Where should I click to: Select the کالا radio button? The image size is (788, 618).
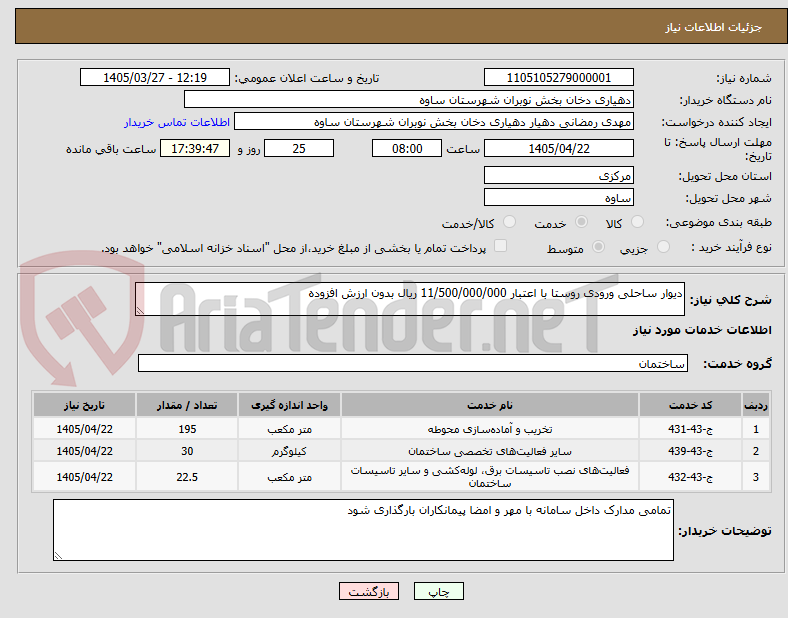point(637,222)
